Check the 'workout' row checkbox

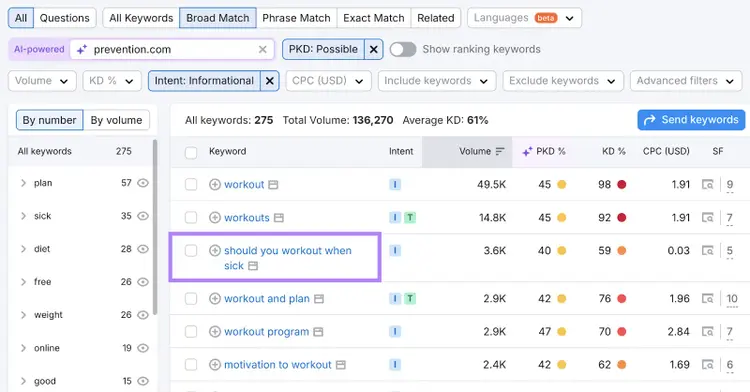point(191,185)
